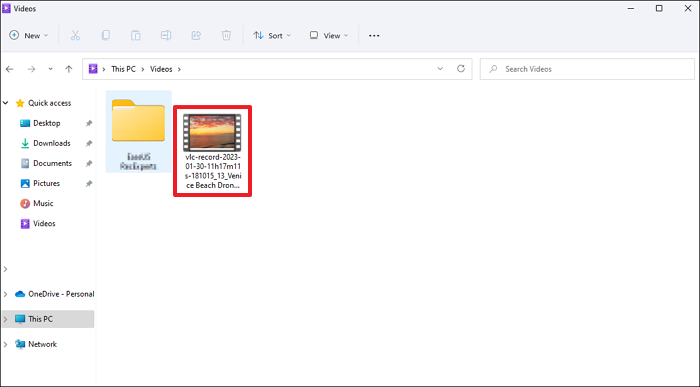Open Documents from Quick access
700x387 pixels.
pyautogui.click(x=52, y=163)
